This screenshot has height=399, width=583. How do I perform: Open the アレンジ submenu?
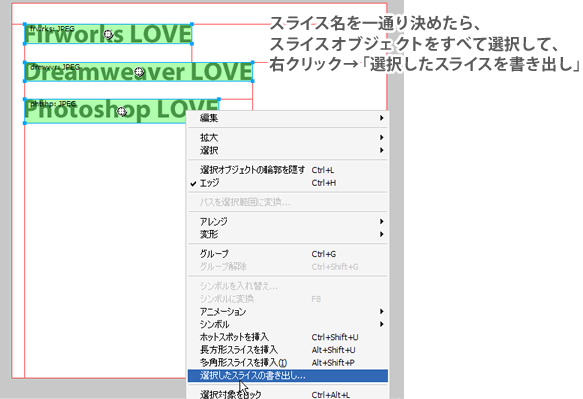288,222
